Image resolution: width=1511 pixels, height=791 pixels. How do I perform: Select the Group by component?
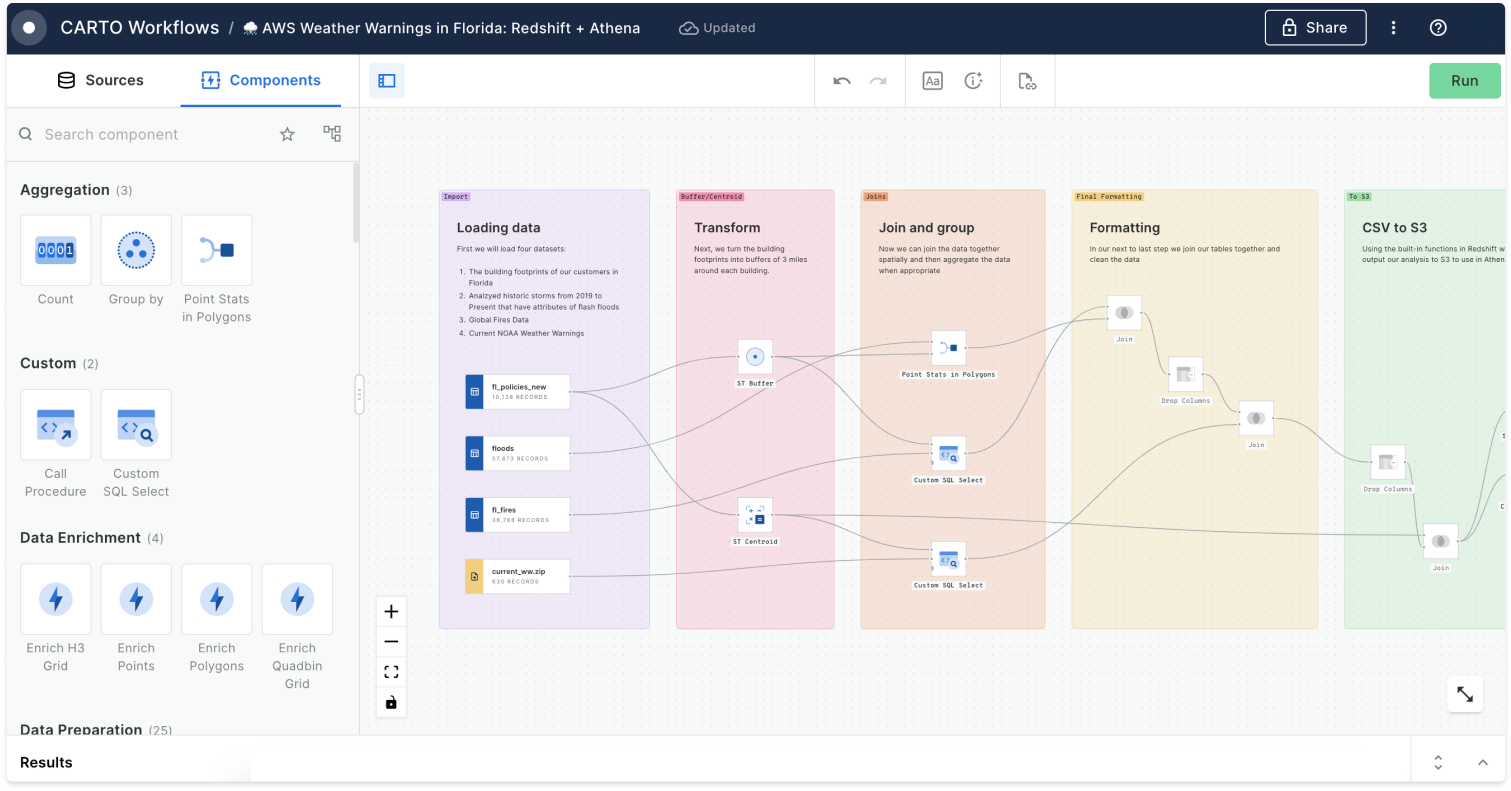pos(136,250)
